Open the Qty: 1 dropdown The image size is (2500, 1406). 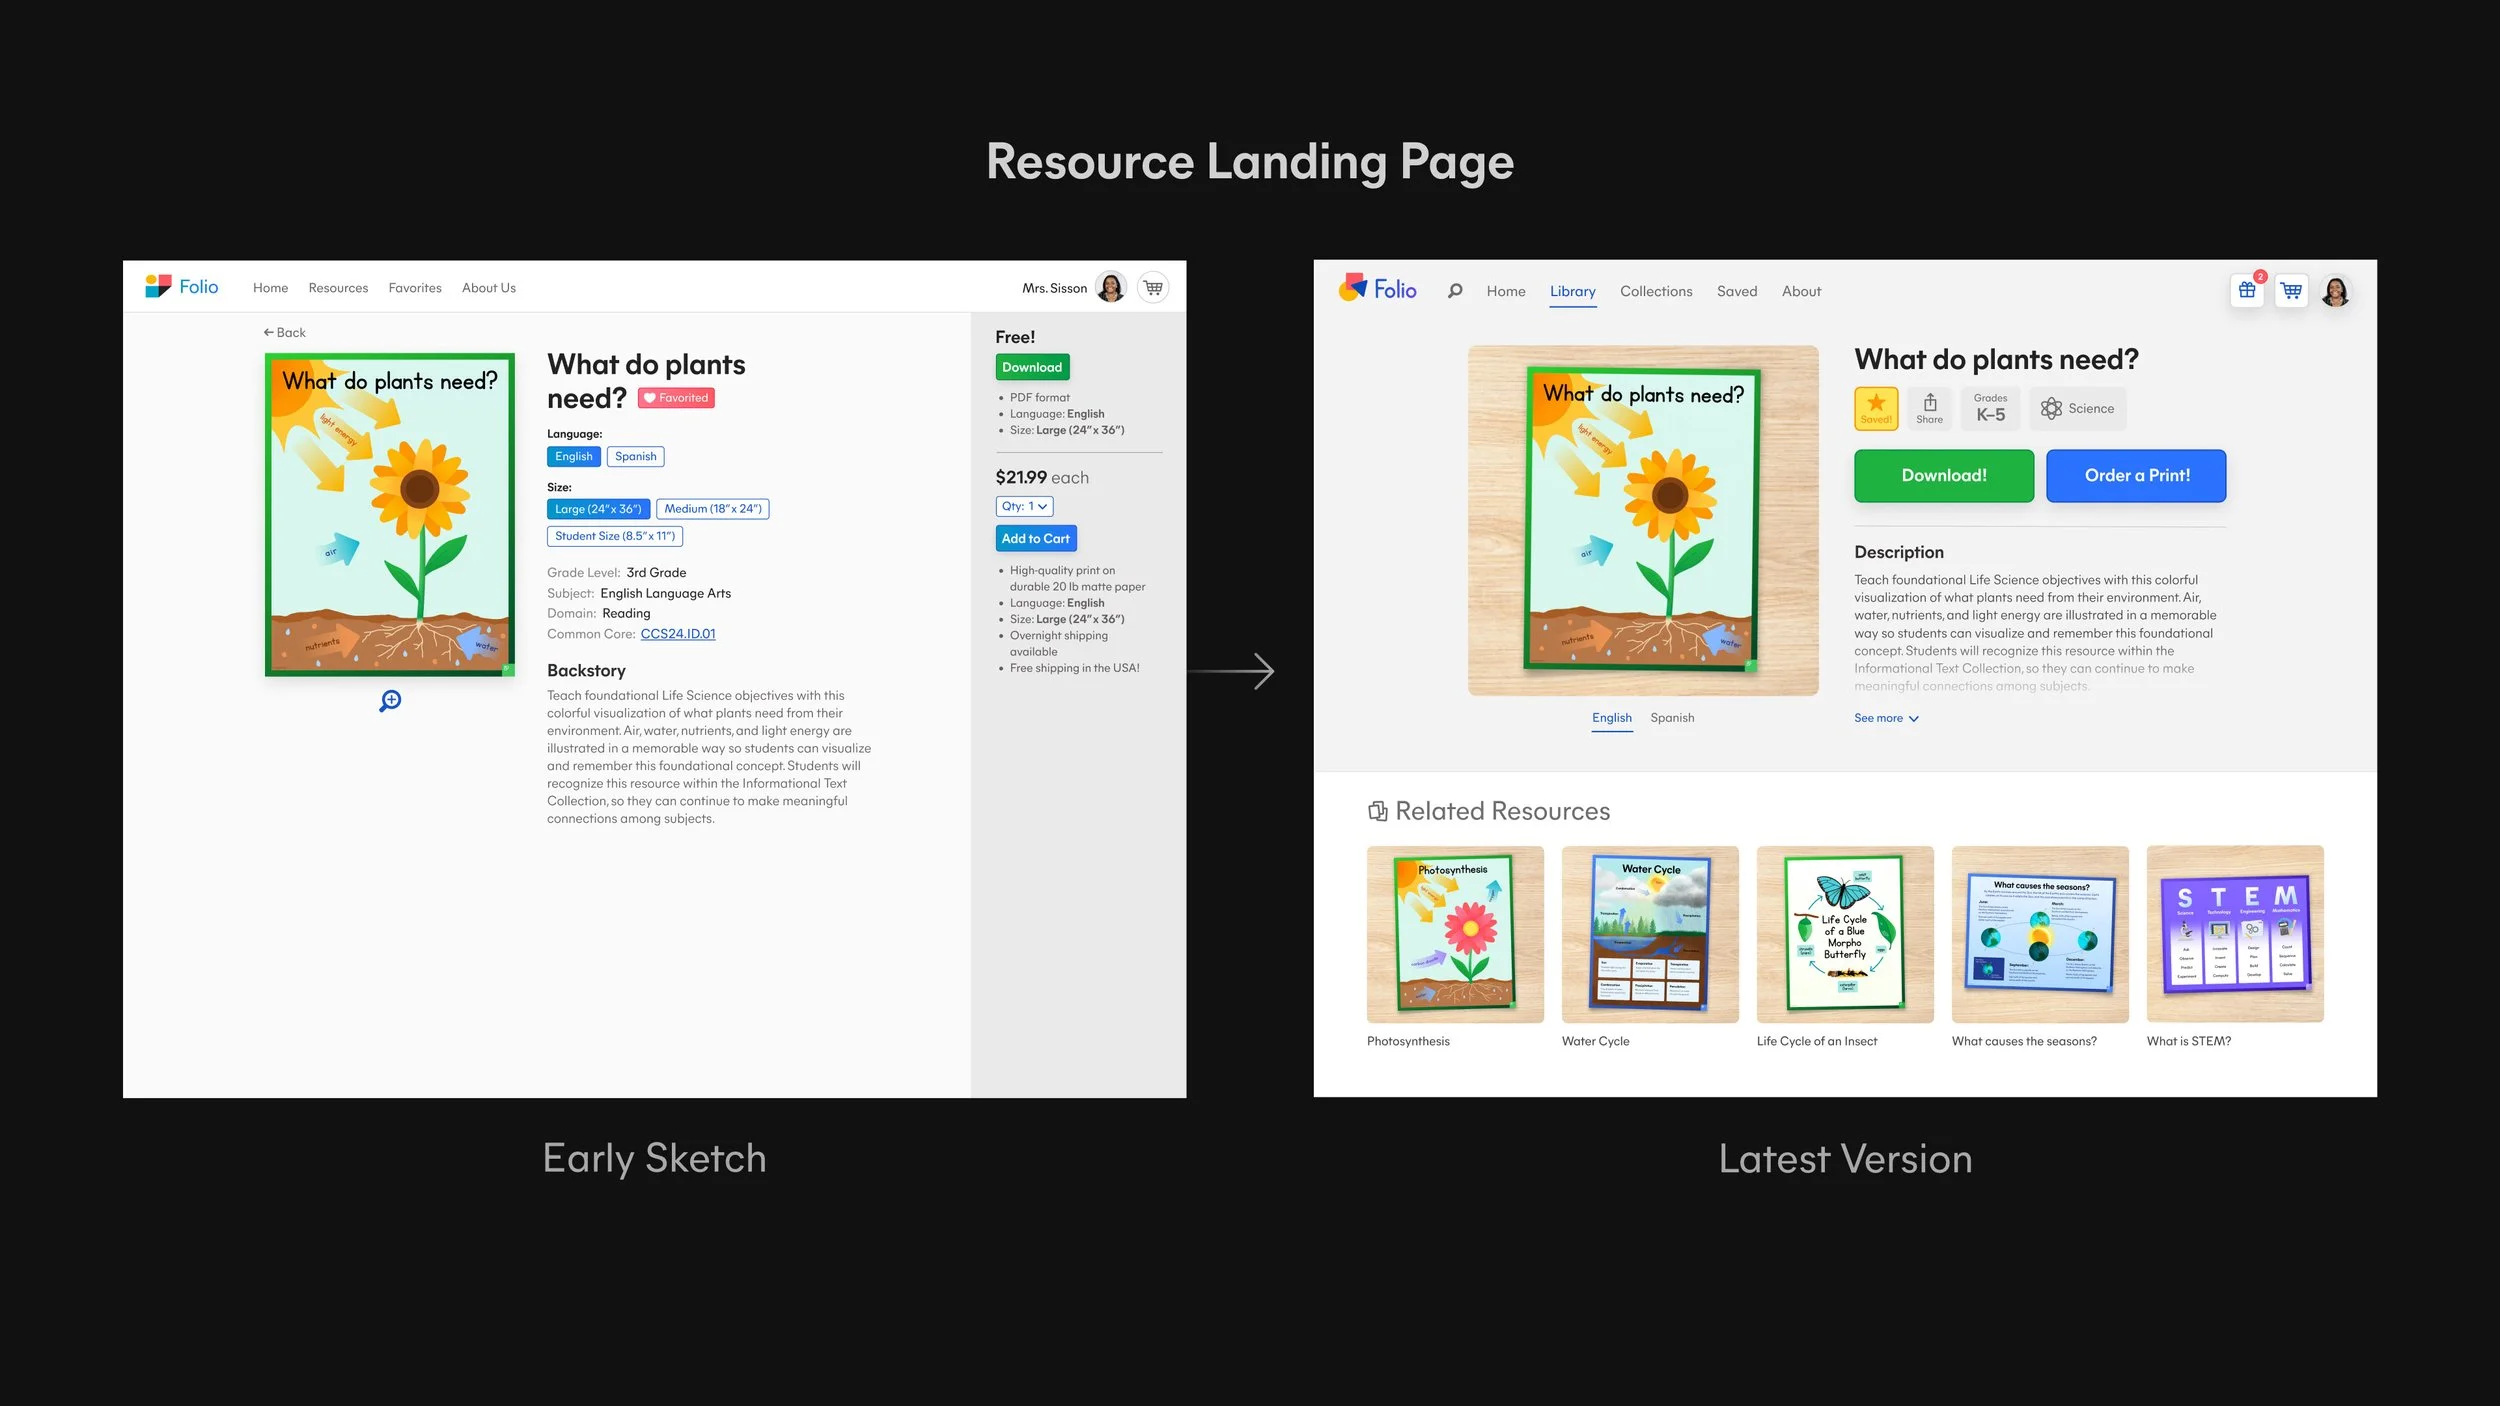[1024, 506]
